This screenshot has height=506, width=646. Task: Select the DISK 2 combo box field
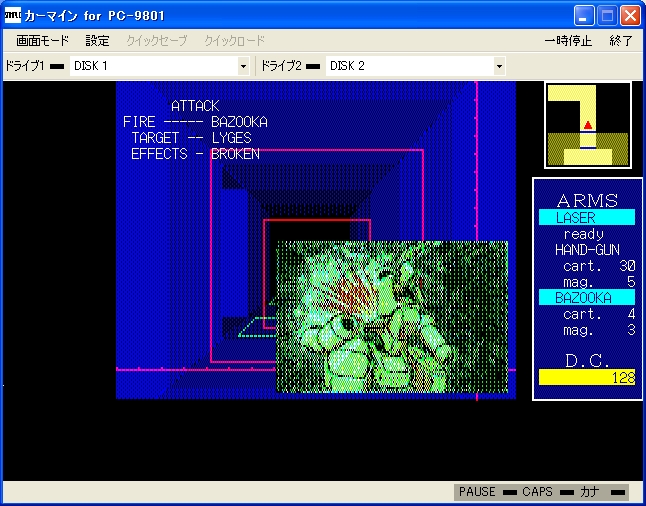(x=416, y=66)
